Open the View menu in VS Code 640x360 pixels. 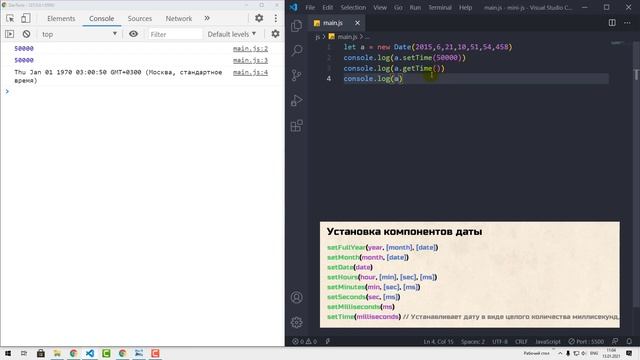click(380, 7)
